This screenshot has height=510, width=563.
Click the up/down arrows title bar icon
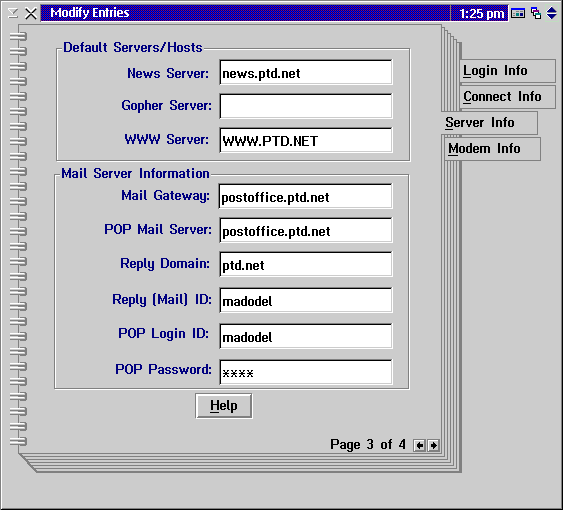(552, 13)
